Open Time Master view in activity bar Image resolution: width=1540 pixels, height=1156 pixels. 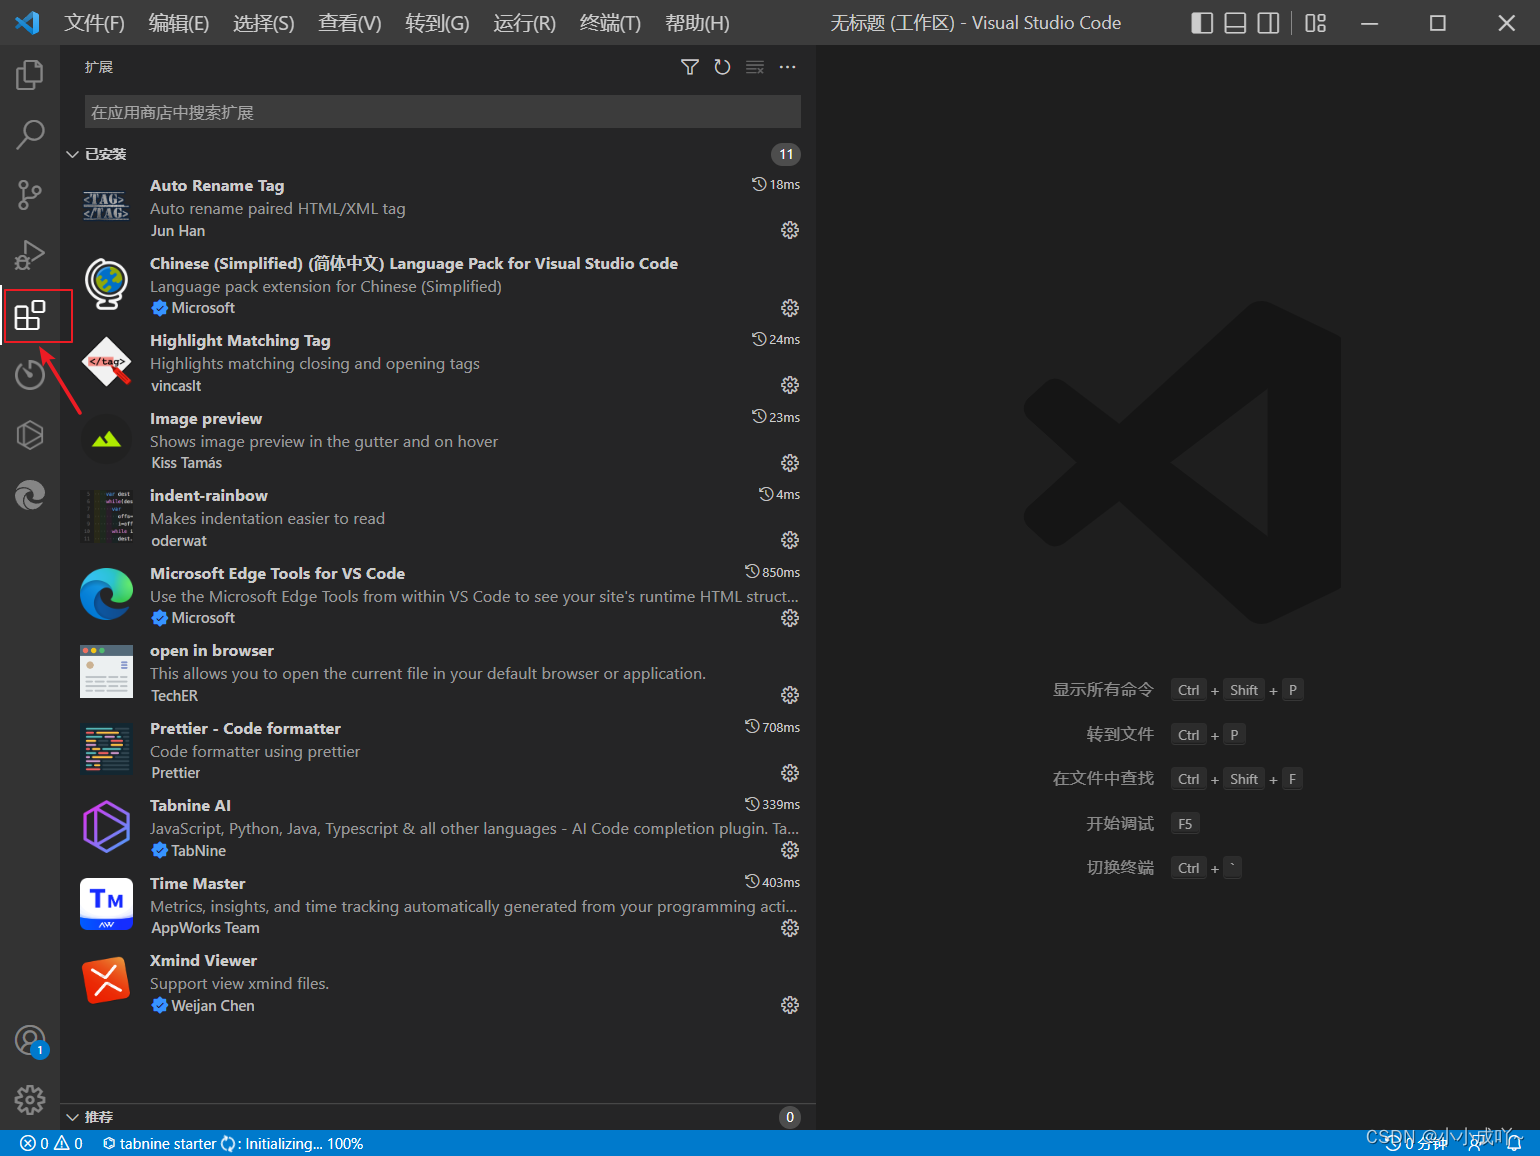pyautogui.click(x=30, y=375)
